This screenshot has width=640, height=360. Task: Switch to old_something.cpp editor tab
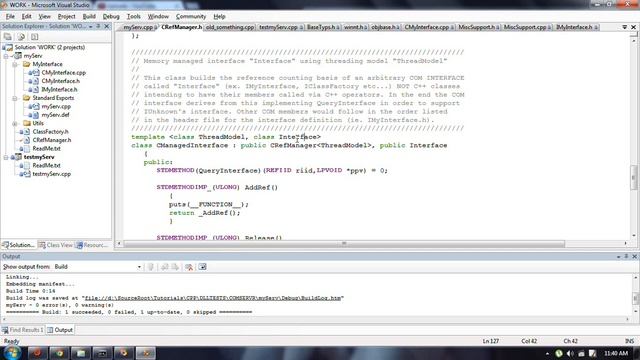229,27
